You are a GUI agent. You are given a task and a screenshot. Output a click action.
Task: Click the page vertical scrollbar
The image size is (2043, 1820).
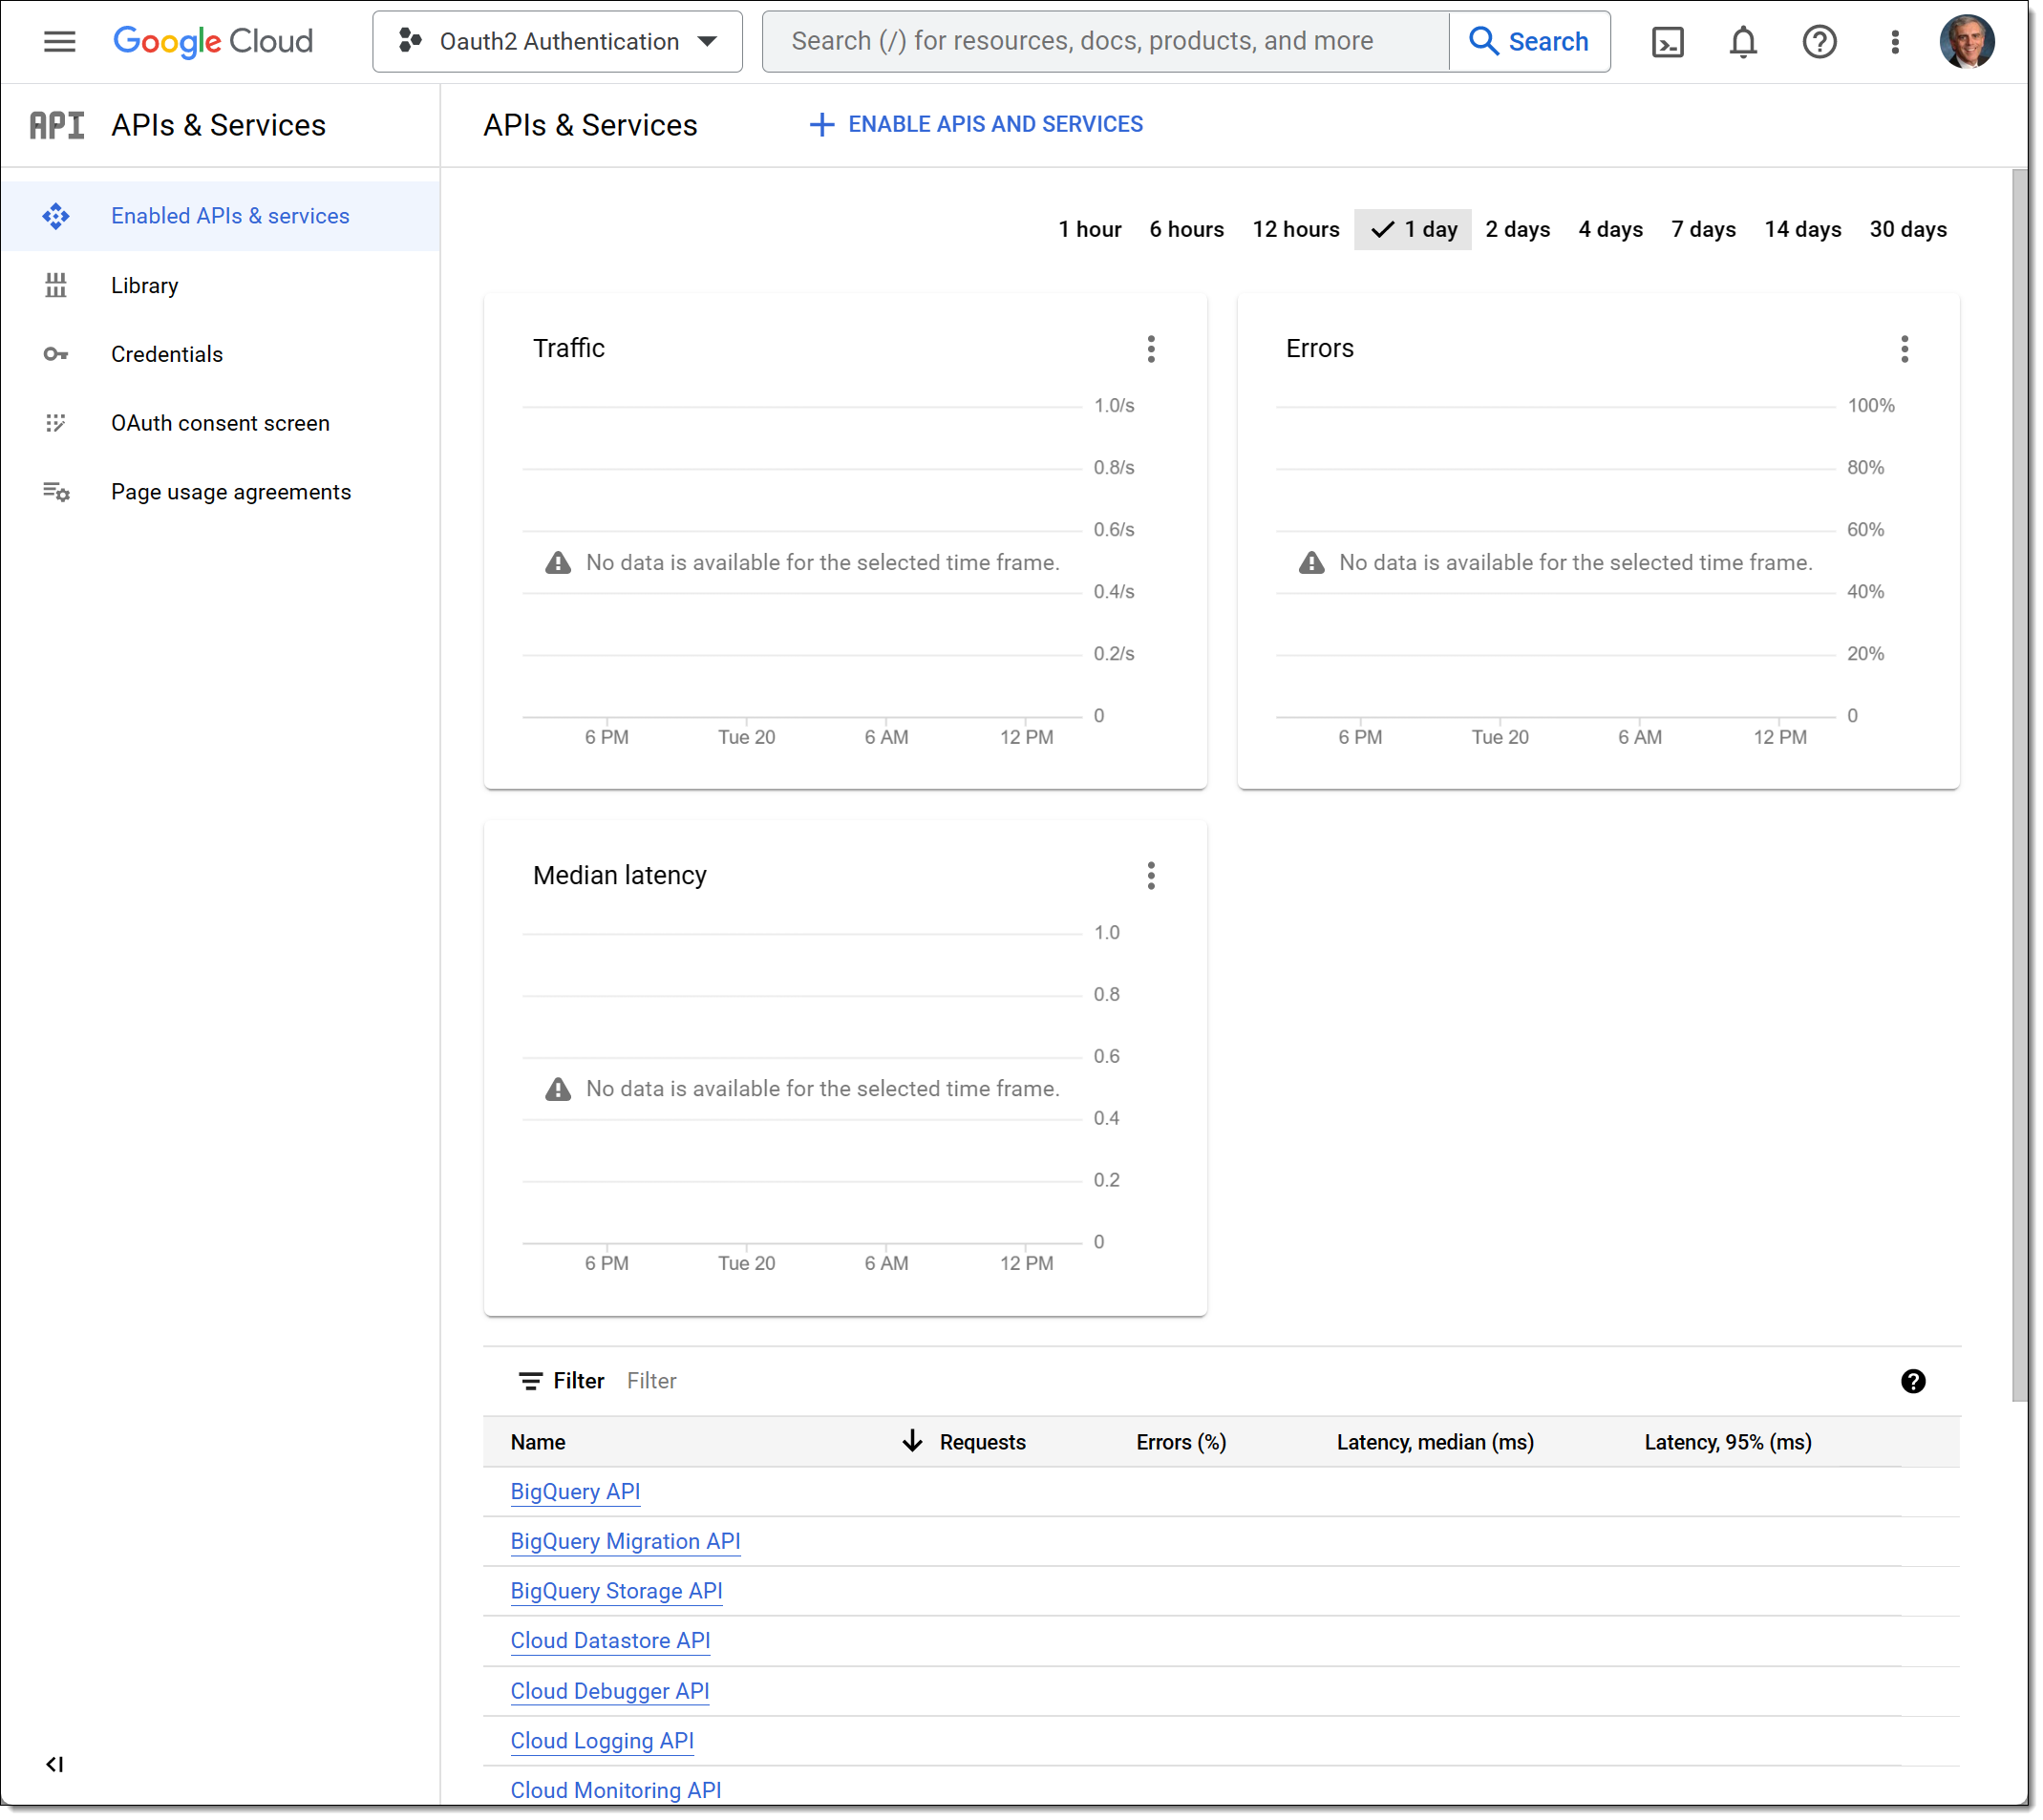(2020, 786)
